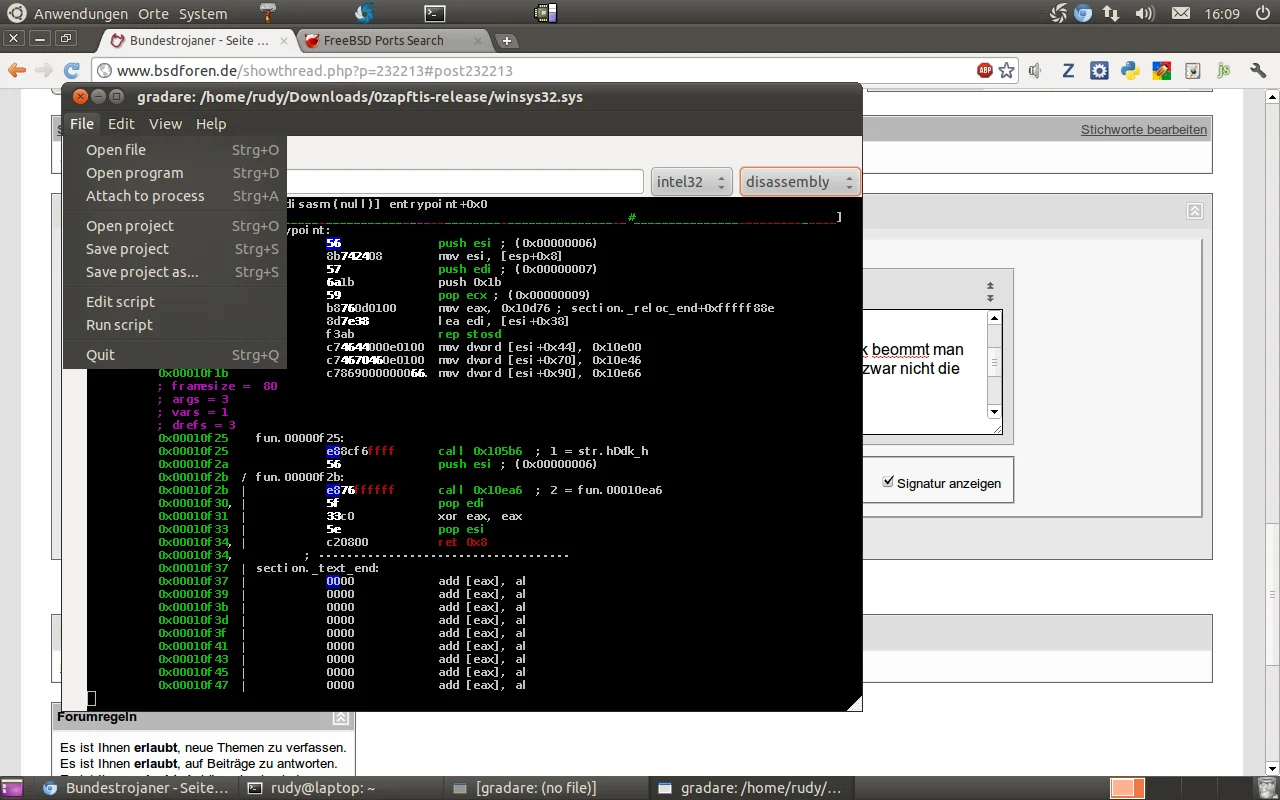The height and width of the screenshot is (800, 1280).
Task: Select Edit script menu entry
Action: 175,302
